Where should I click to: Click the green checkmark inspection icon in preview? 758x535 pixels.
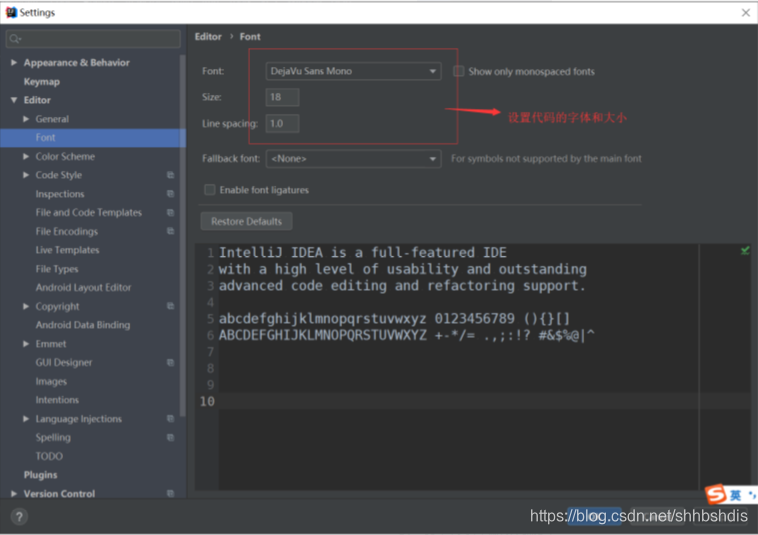pos(745,250)
